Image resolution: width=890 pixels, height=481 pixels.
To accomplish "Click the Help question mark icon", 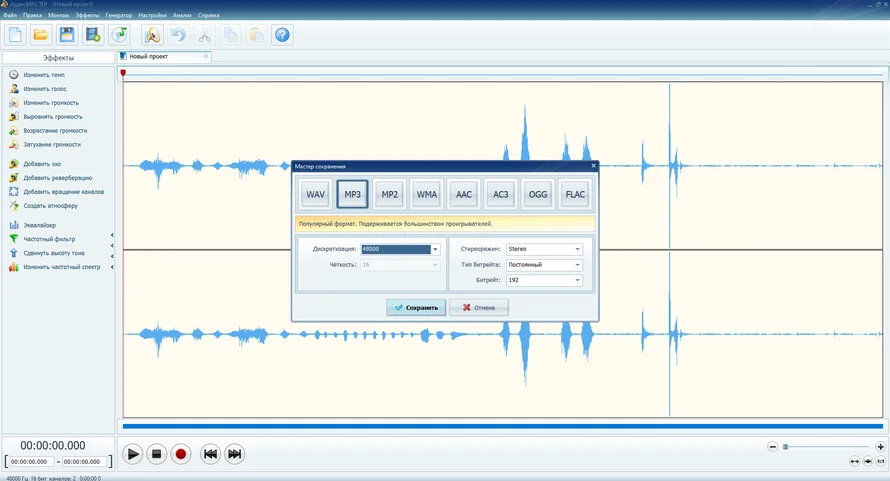I will (x=282, y=35).
